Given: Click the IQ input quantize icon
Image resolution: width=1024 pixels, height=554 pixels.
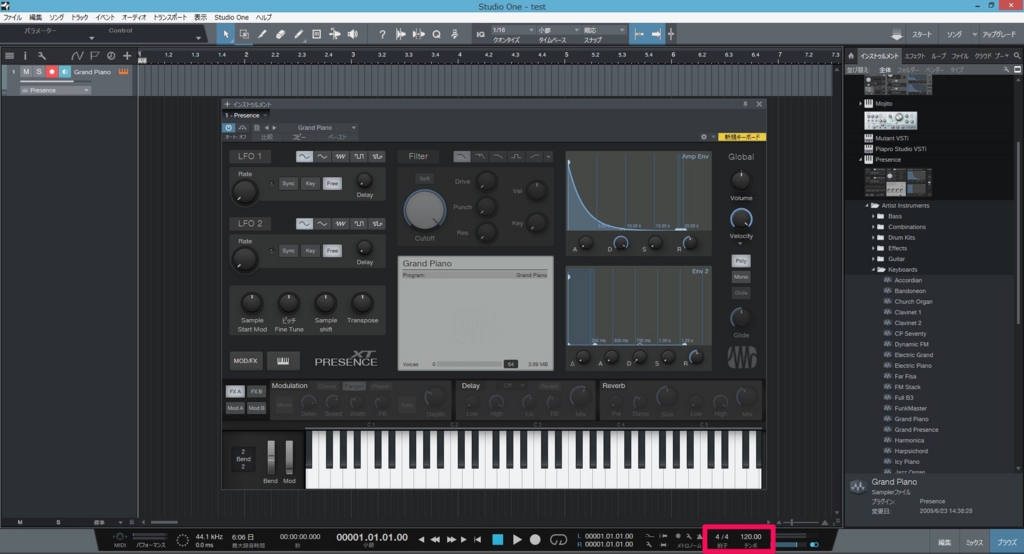Looking at the screenshot, I should 481,35.
